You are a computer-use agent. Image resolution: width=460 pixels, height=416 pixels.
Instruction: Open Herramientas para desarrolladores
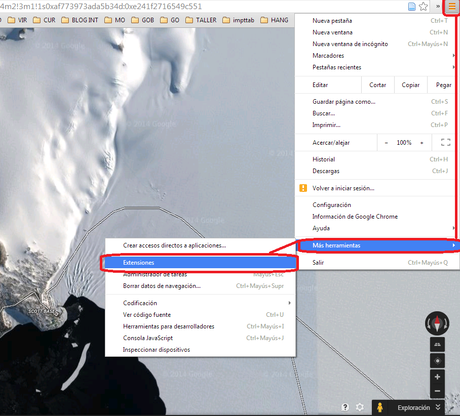(200, 326)
